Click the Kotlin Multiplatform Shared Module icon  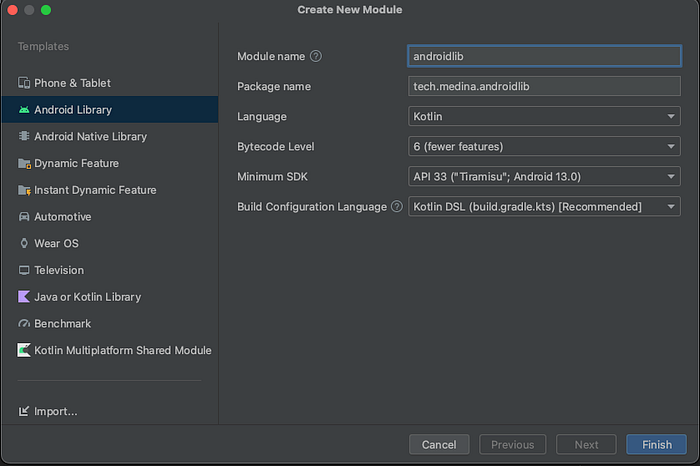pyautogui.click(x=24, y=350)
